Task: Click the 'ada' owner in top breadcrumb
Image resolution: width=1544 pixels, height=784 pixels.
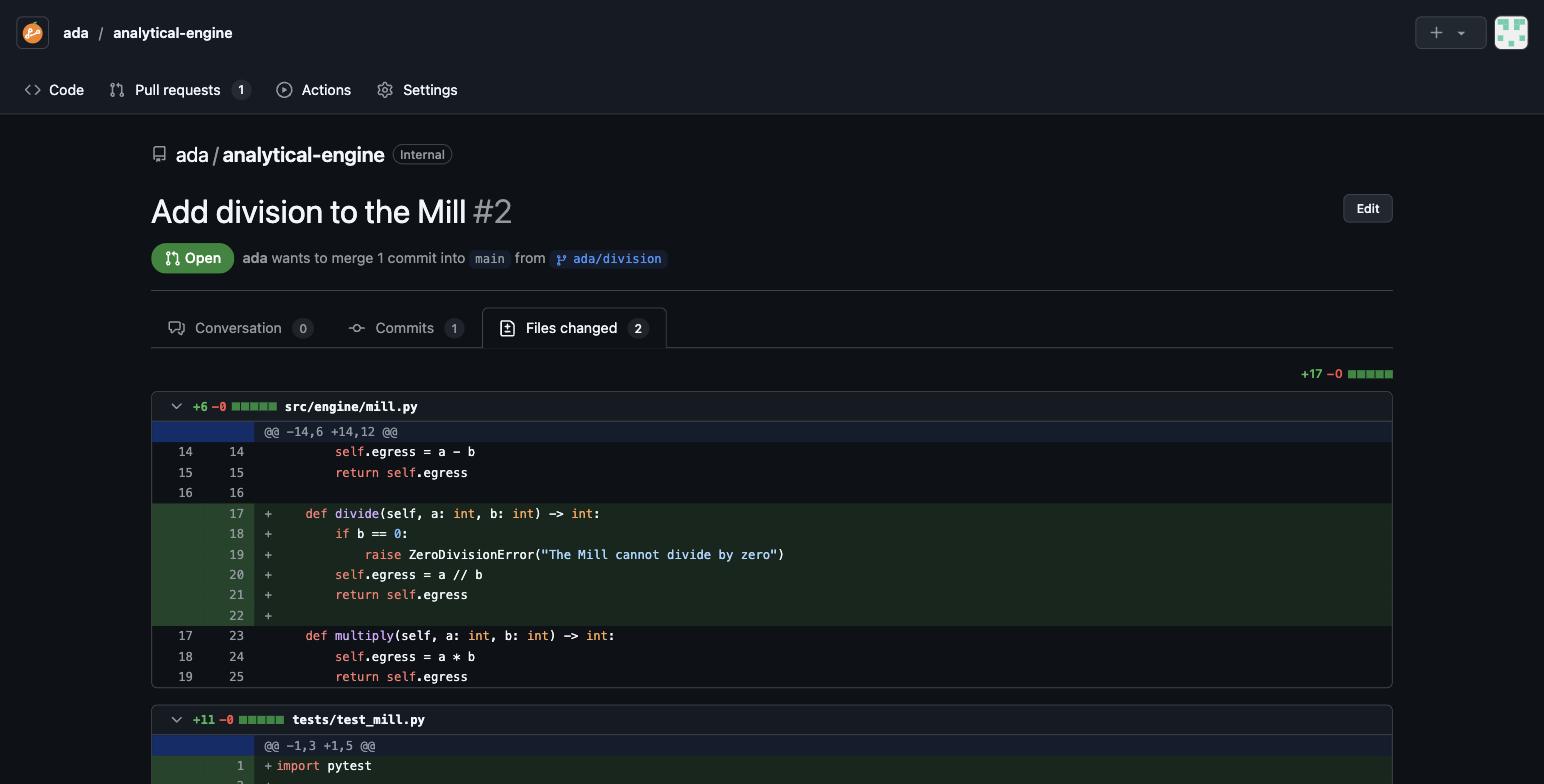Action: [76, 33]
